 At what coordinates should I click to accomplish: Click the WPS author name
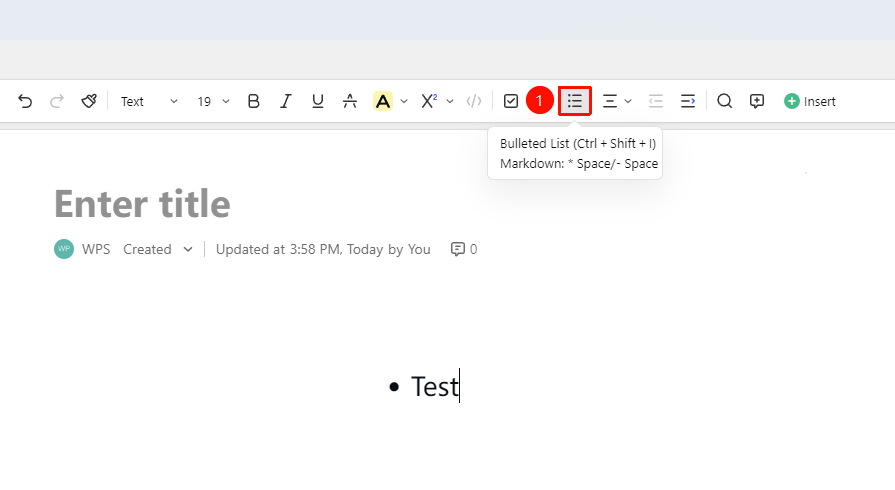click(96, 249)
